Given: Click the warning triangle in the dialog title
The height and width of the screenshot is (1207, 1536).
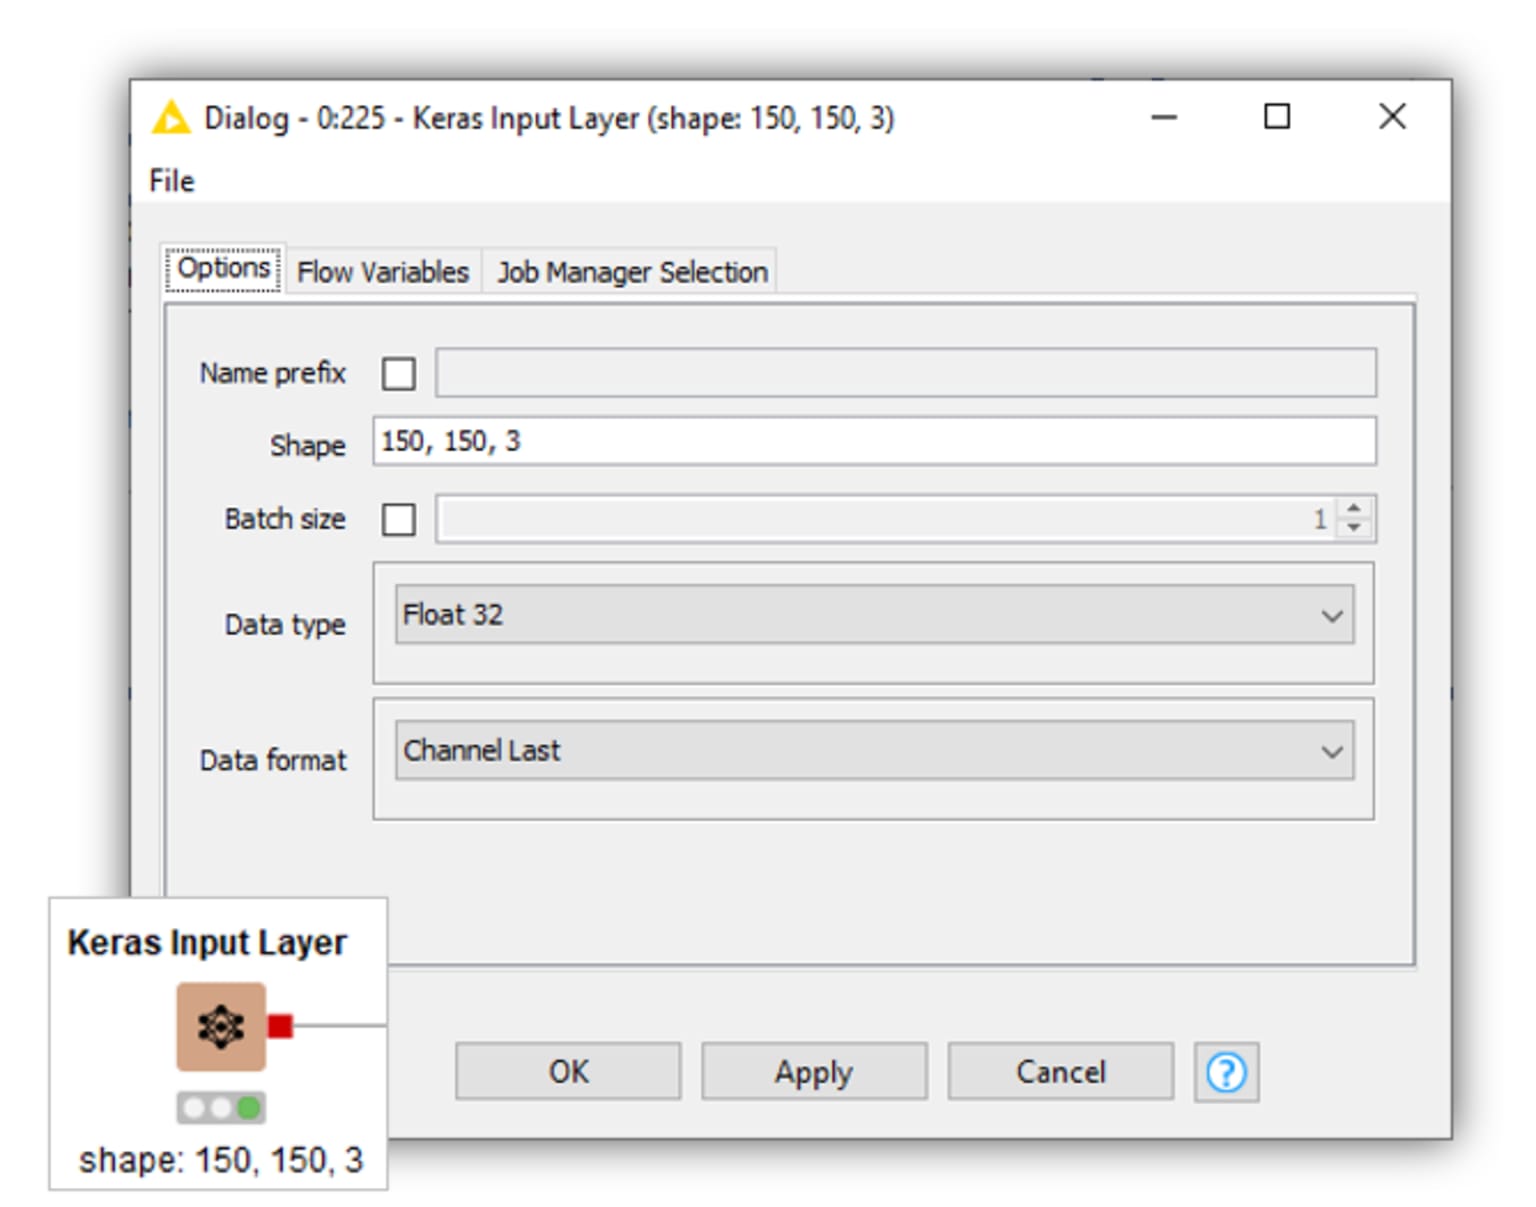Looking at the screenshot, I should [172, 117].
